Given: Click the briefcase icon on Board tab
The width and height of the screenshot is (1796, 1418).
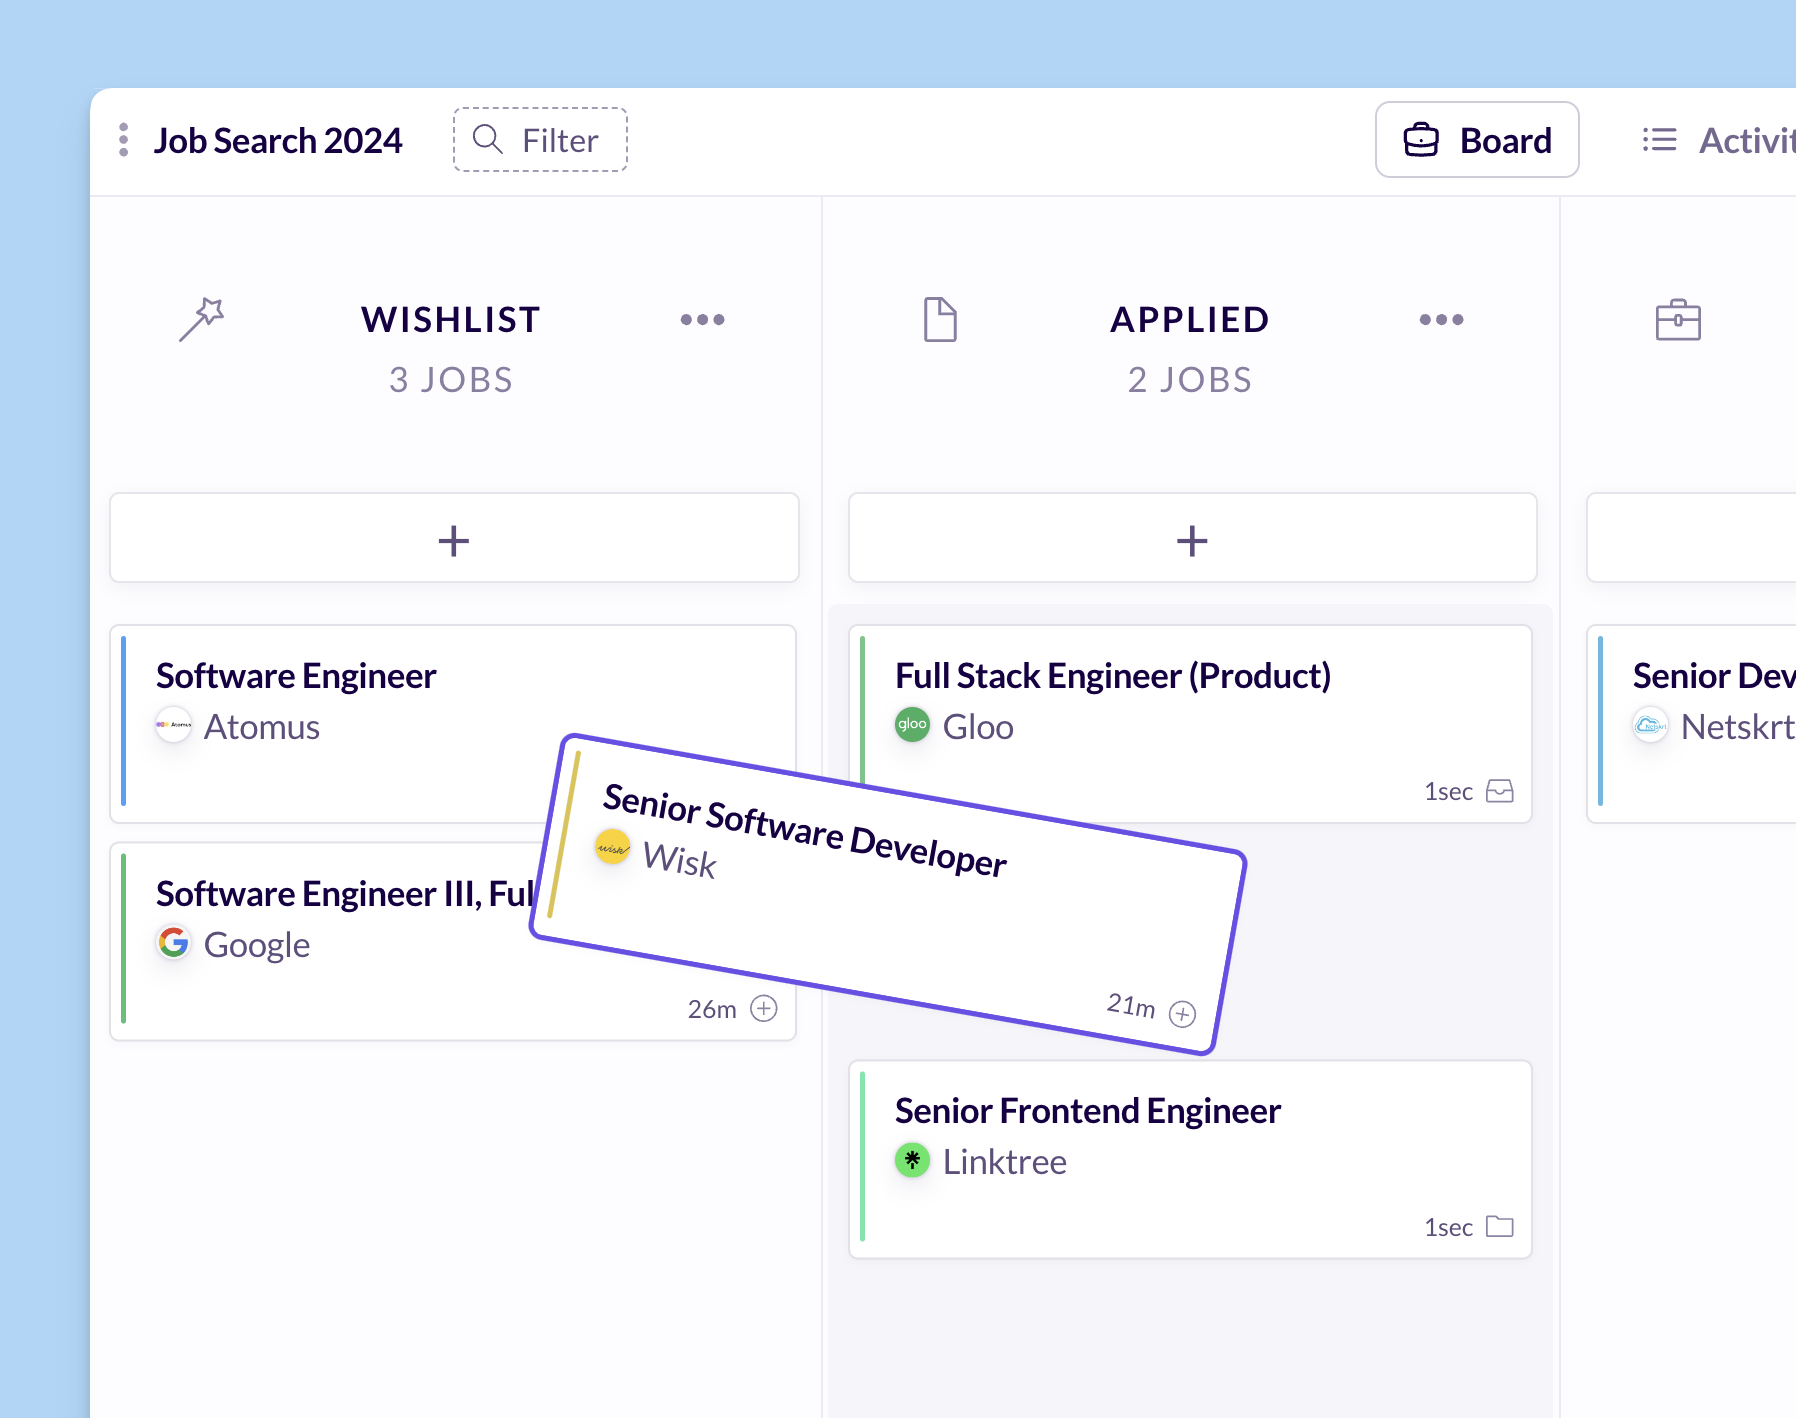Looking at the screenshot, I should 1421,140.
